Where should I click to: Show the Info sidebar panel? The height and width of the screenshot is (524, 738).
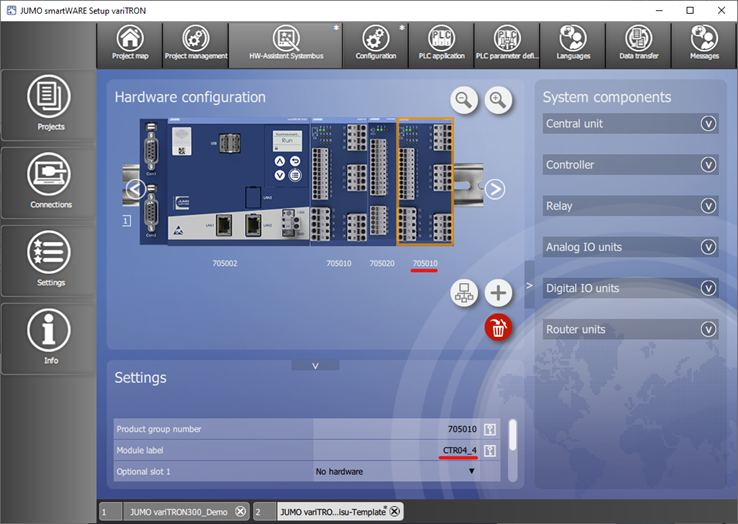[x=50, y=337]
